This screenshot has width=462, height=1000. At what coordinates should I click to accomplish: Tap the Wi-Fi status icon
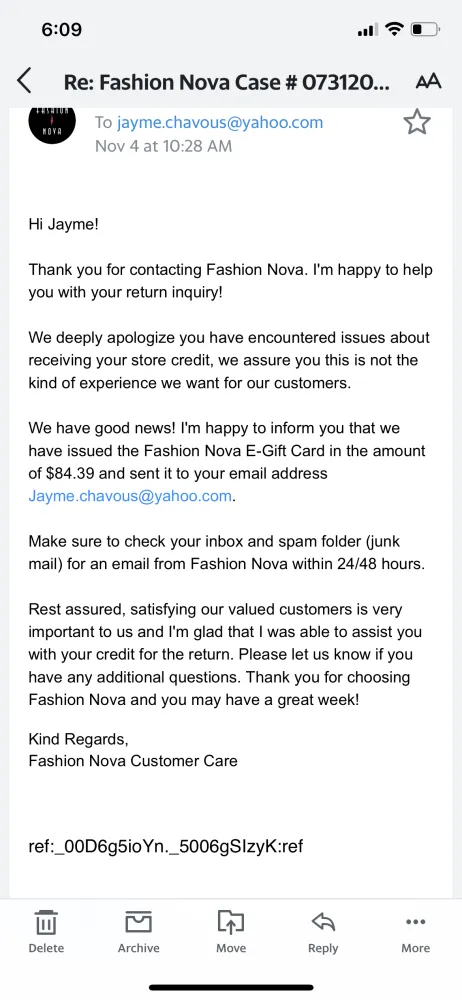point(396,29)
